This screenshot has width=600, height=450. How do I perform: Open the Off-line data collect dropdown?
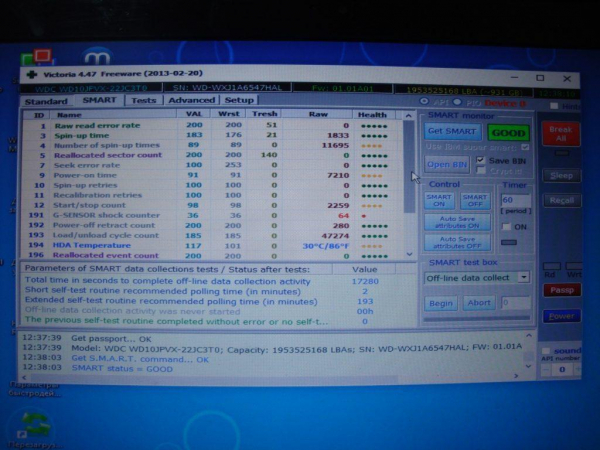523,277
